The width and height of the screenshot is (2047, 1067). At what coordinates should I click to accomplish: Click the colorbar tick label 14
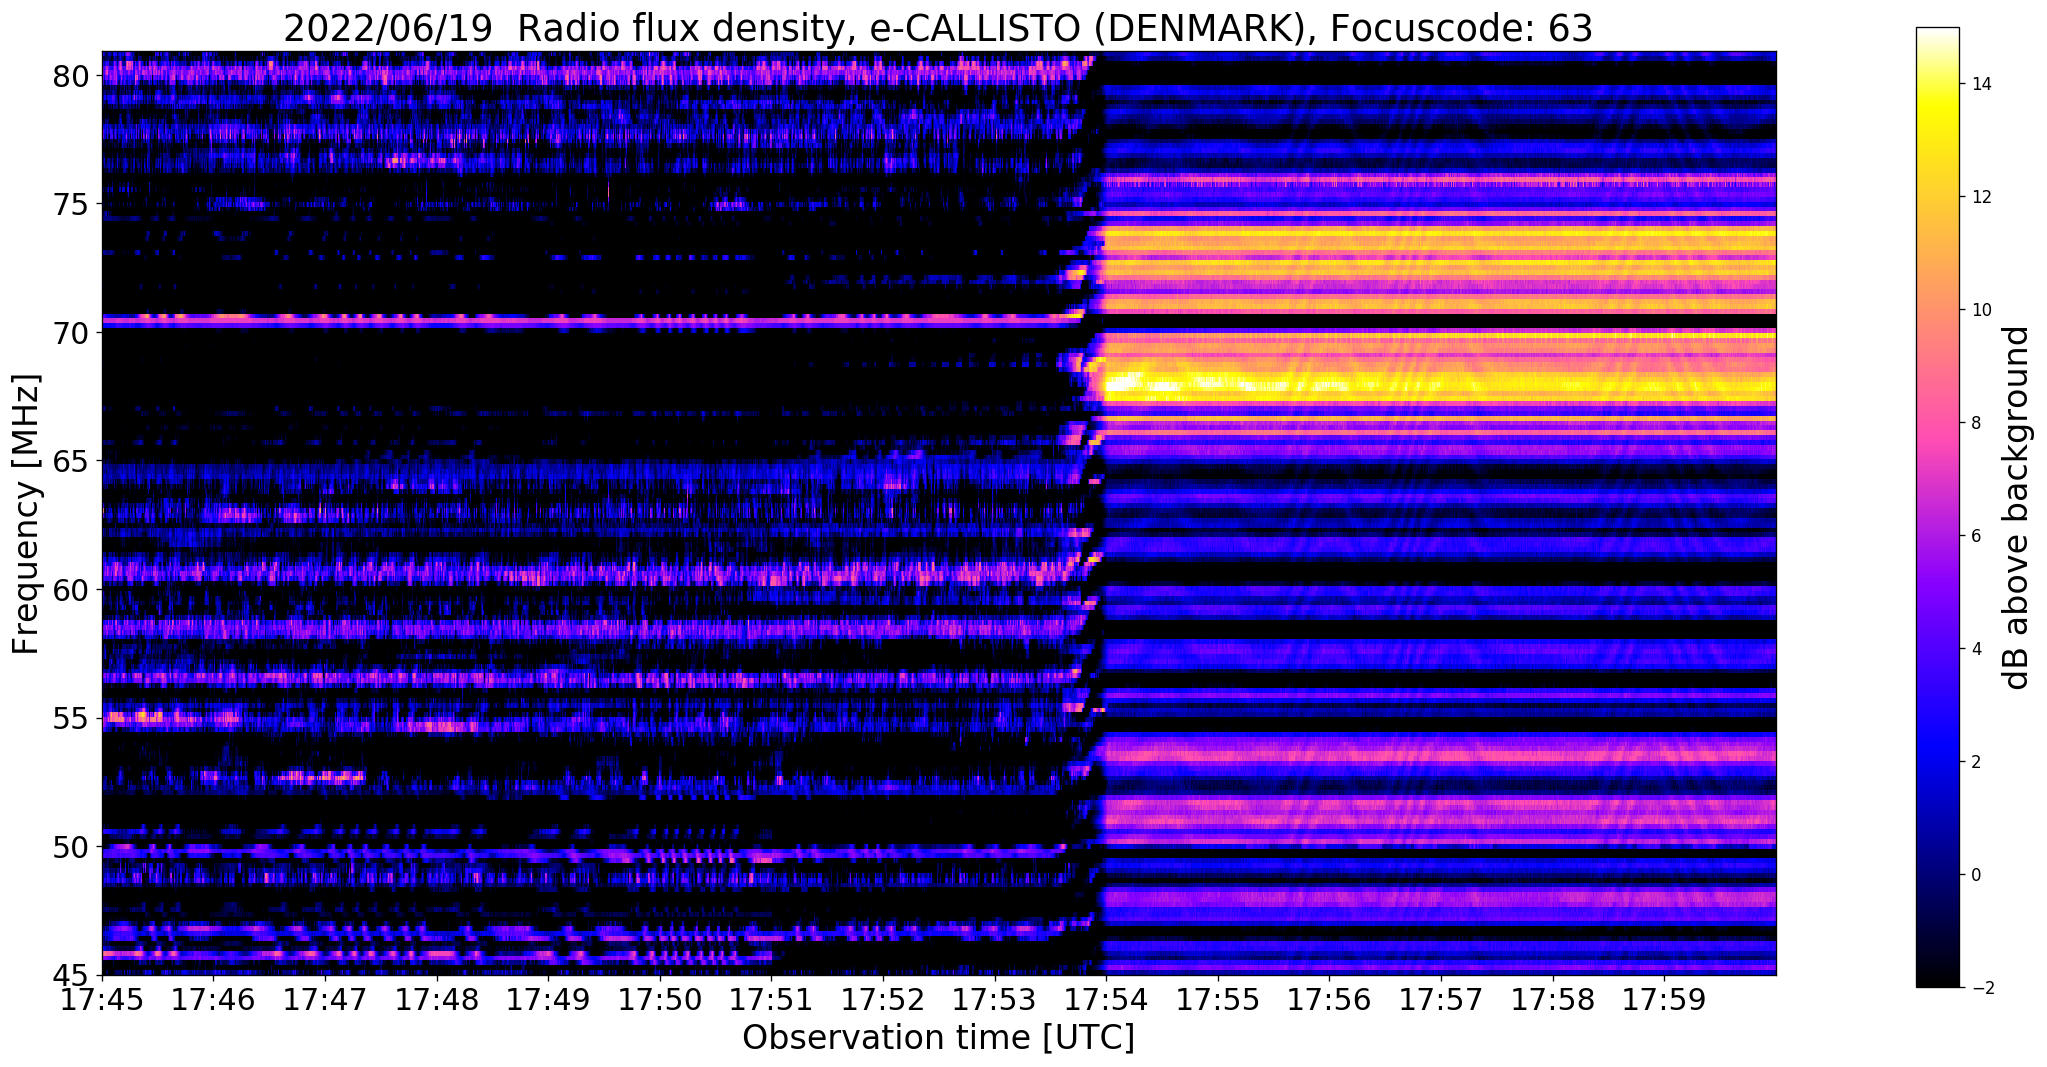[1979, 85]
